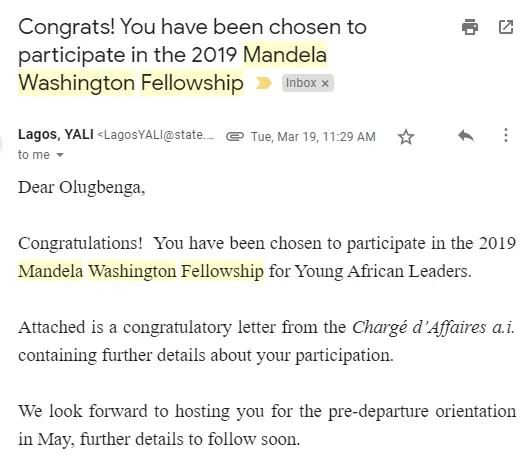Click the greeting 'Dear Olugbenga,'
The height and width of the screenshot is (472, 529).
pos(82,187)
